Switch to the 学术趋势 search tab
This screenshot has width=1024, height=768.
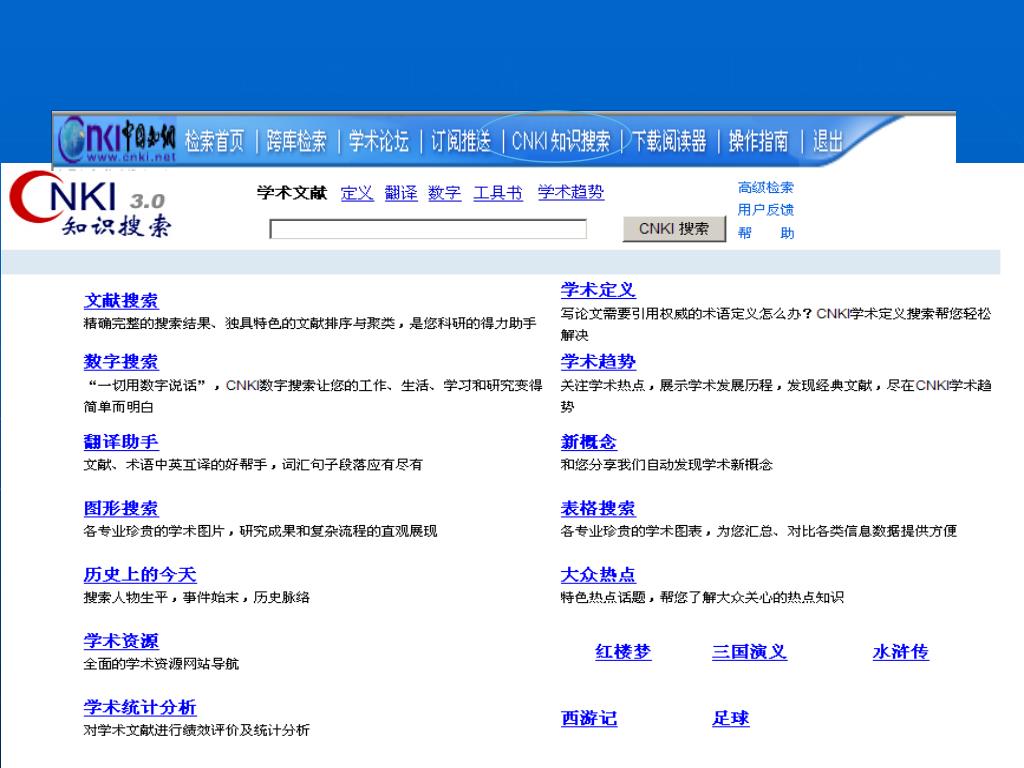tap(571, 192)
